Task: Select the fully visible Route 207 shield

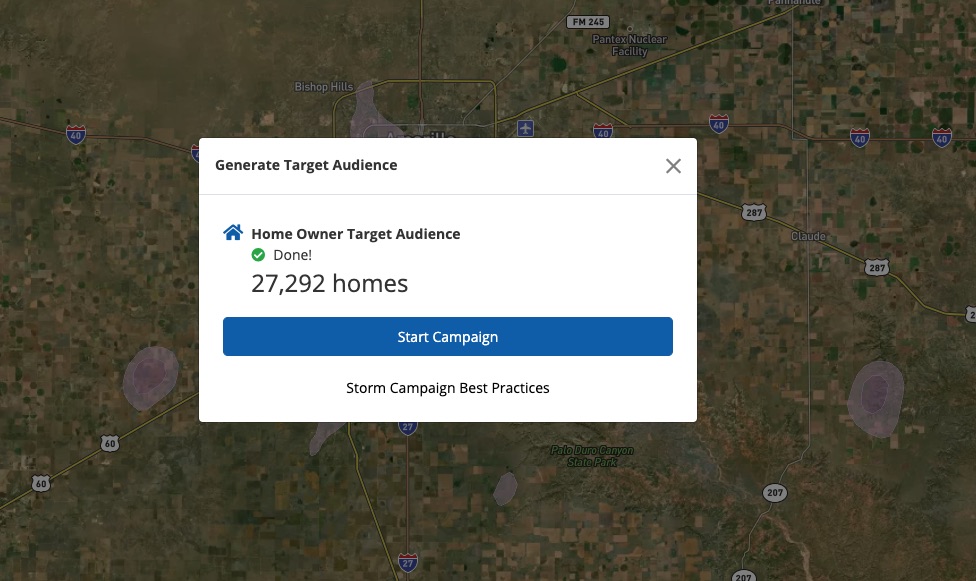Action: tap(774, 493)
